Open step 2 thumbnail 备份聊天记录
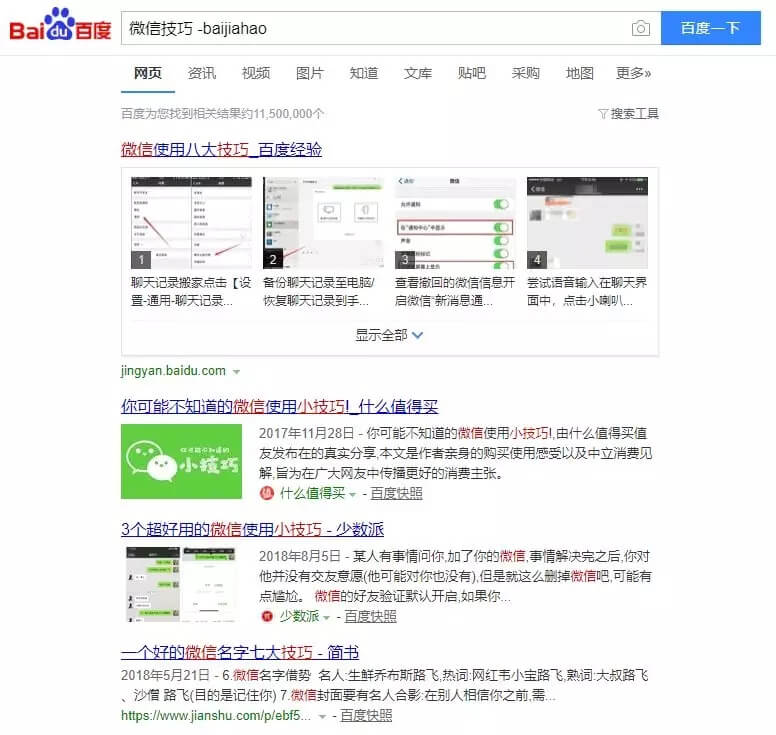This screenshot has width=776, height=735. pyautogui.click(x=323, y=222)
